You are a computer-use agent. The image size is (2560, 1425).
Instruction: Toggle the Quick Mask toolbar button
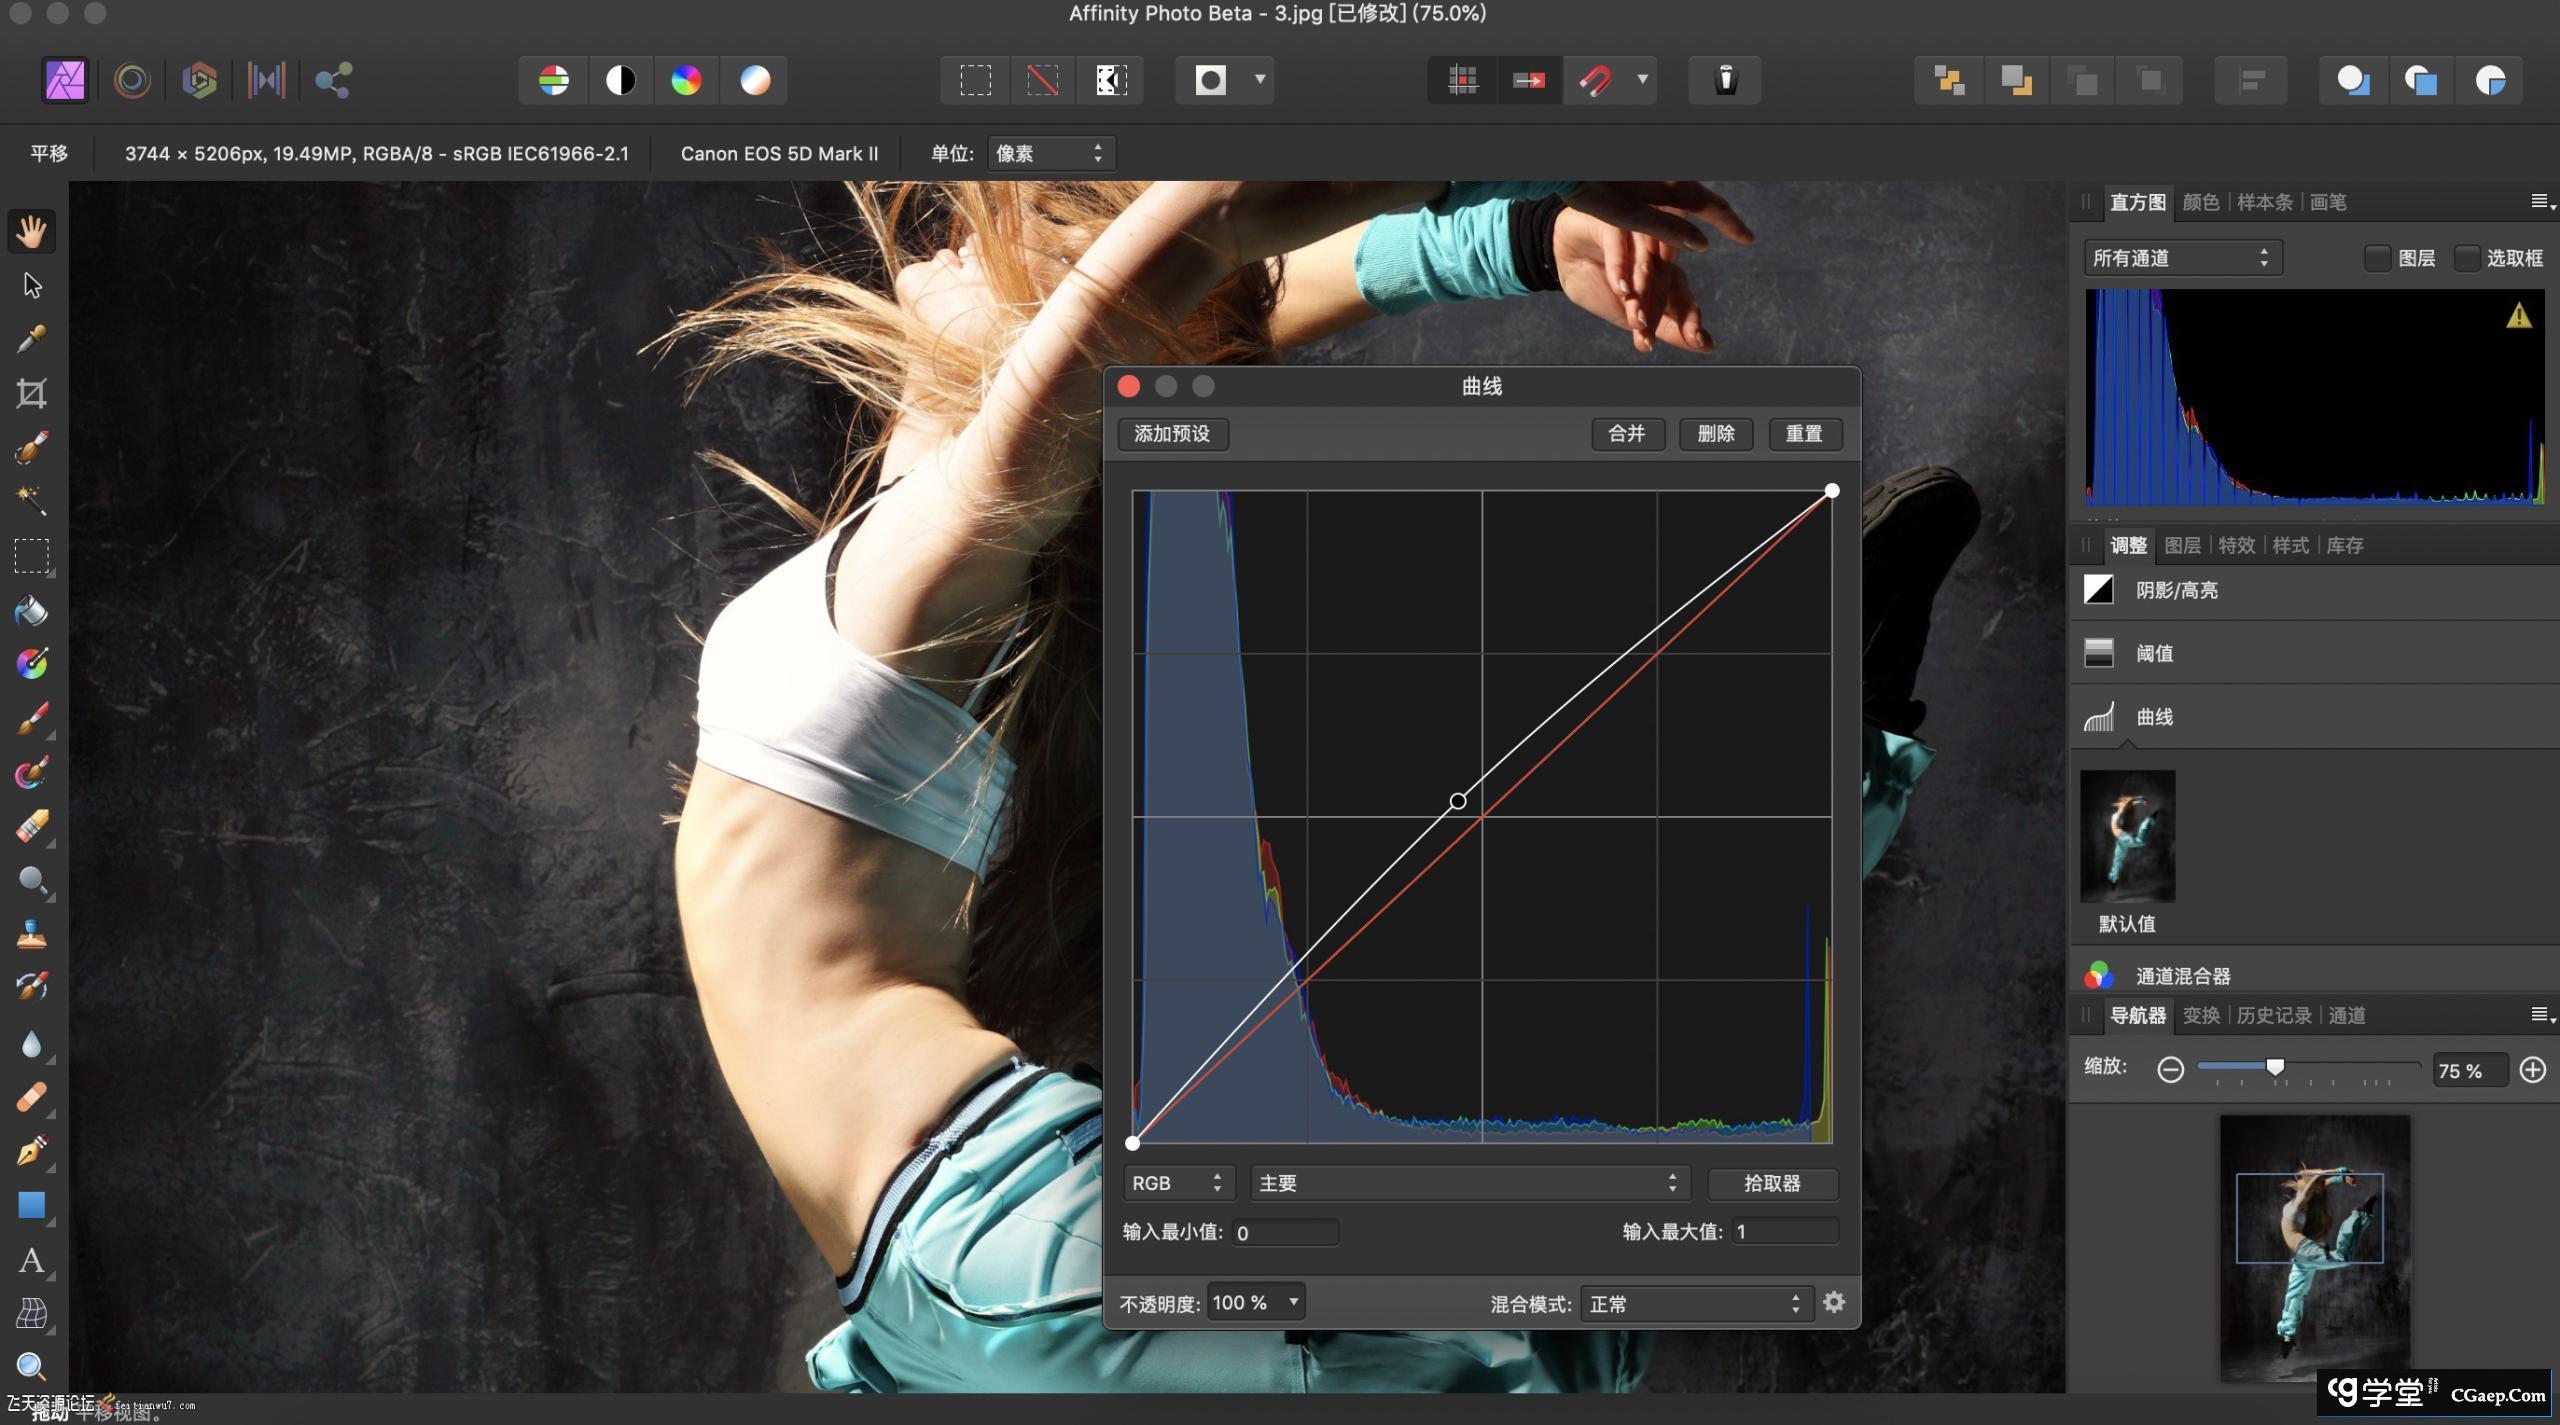pos(1210,80)
